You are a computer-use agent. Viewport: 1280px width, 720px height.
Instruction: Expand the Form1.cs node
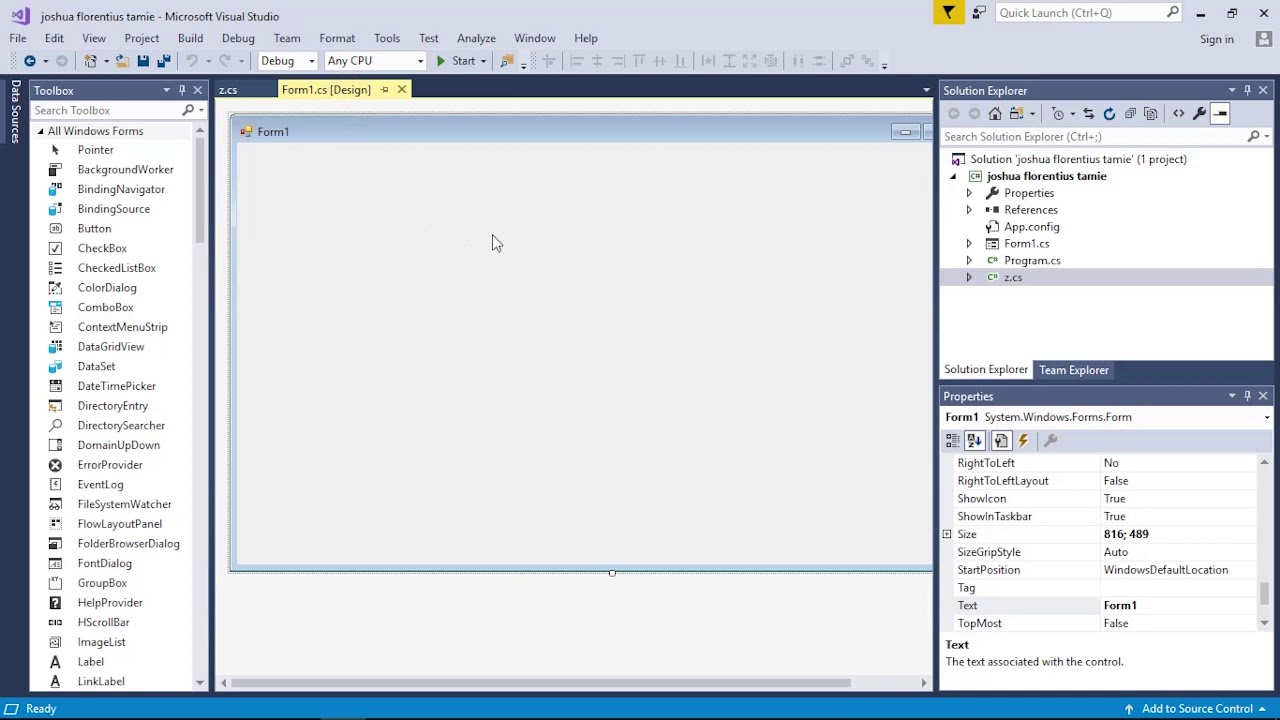point(968,244)
